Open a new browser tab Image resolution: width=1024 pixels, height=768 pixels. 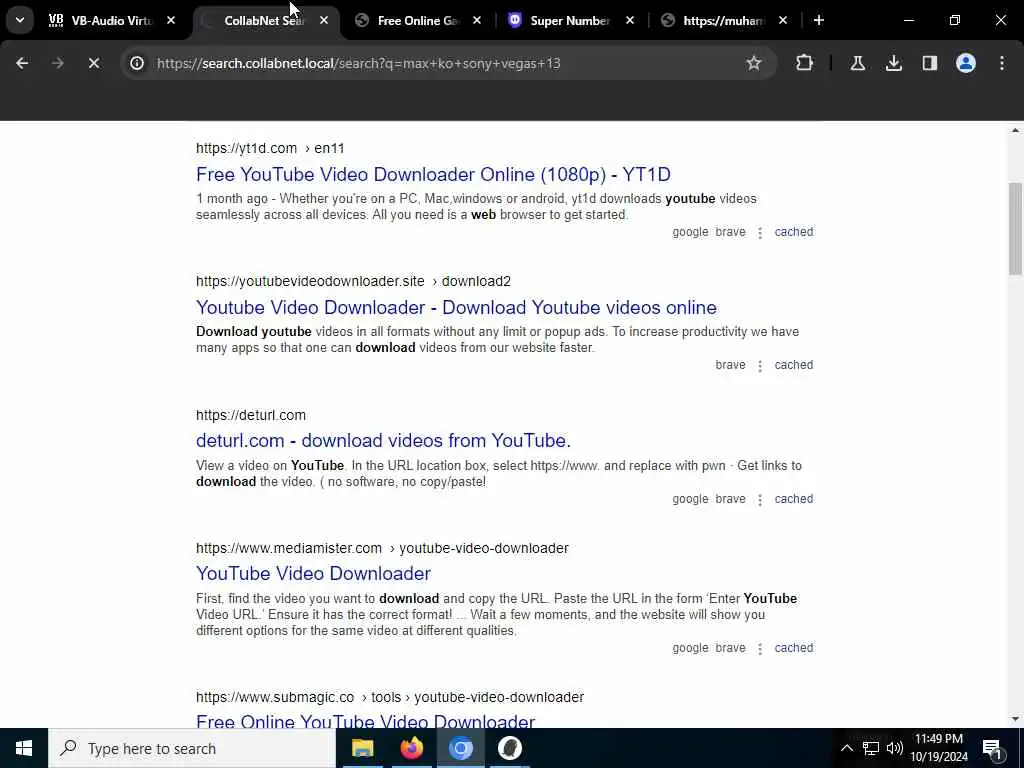(819, 20)
